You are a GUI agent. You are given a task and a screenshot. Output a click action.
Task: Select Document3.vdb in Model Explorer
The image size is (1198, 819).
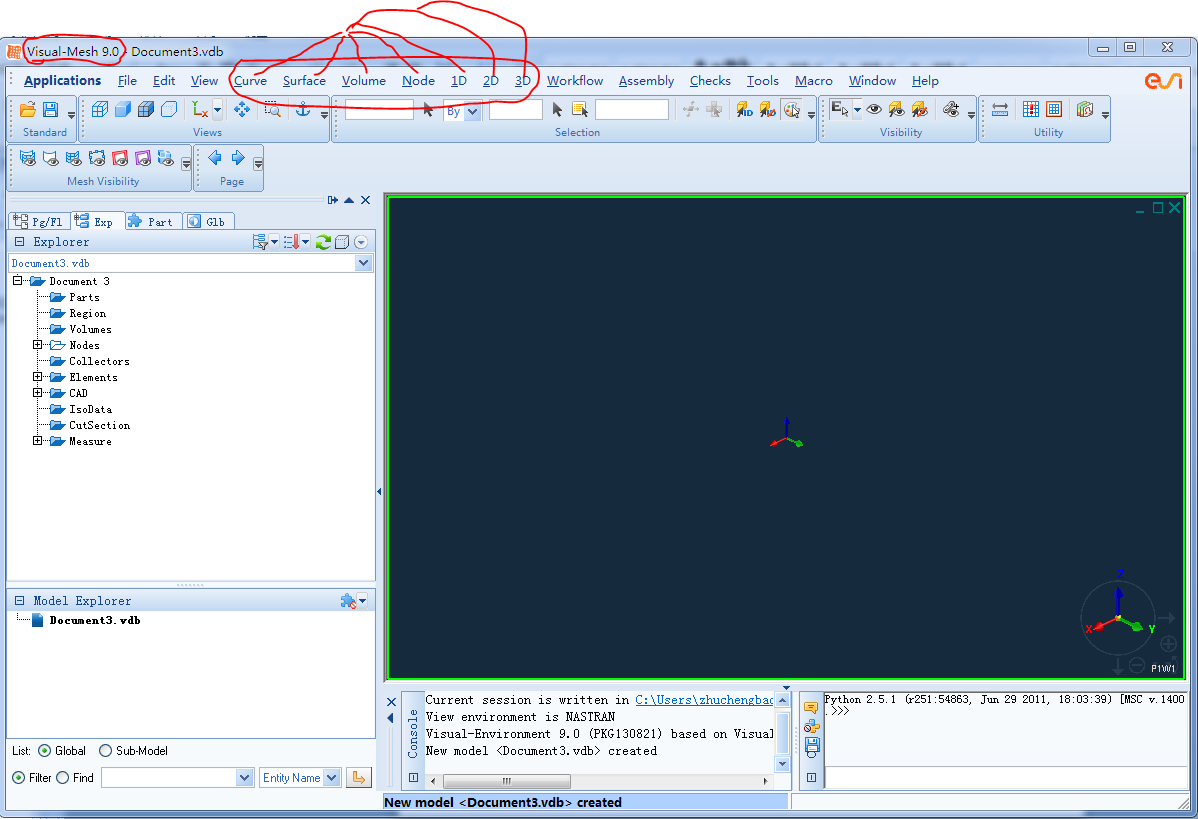coord(95,620)
